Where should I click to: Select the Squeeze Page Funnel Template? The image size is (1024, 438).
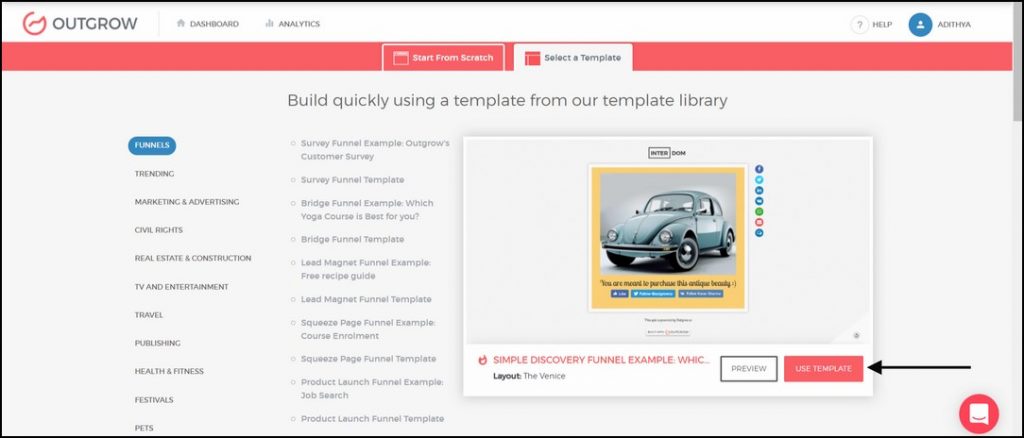pyautogui.click(x=368, y=359)
